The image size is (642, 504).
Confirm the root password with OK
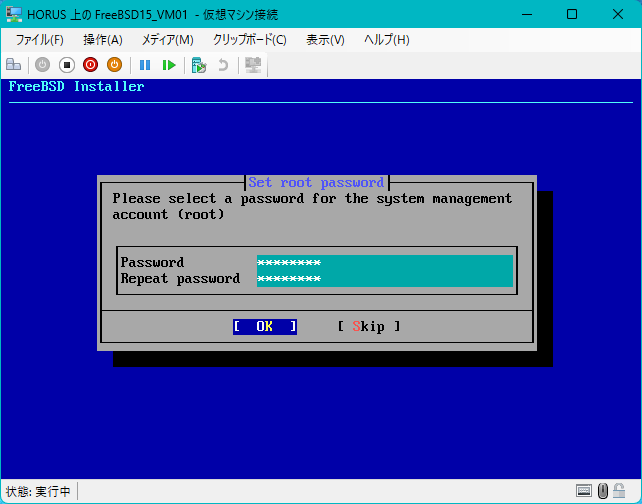click(x=265, y=326)
